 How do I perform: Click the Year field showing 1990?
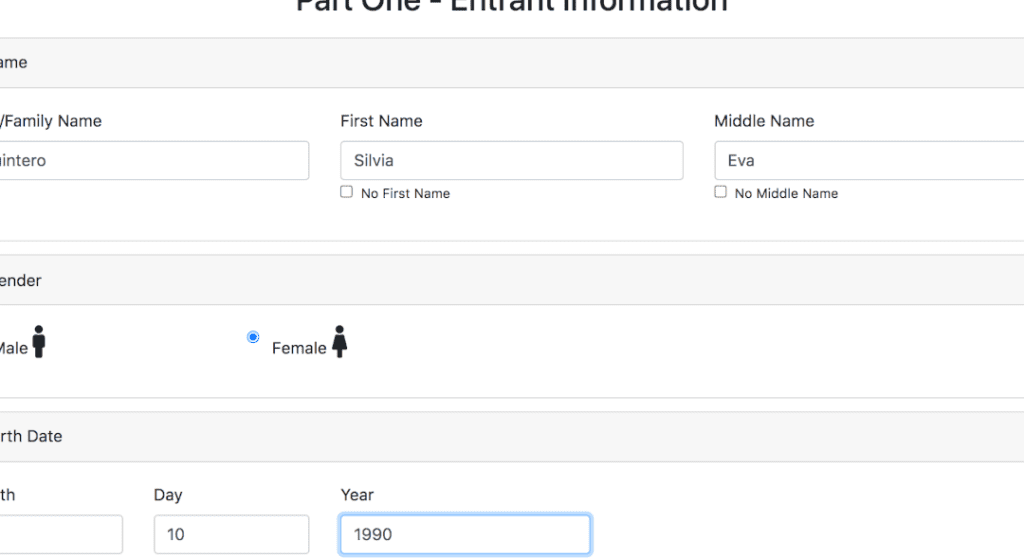(x=465, y=534)
